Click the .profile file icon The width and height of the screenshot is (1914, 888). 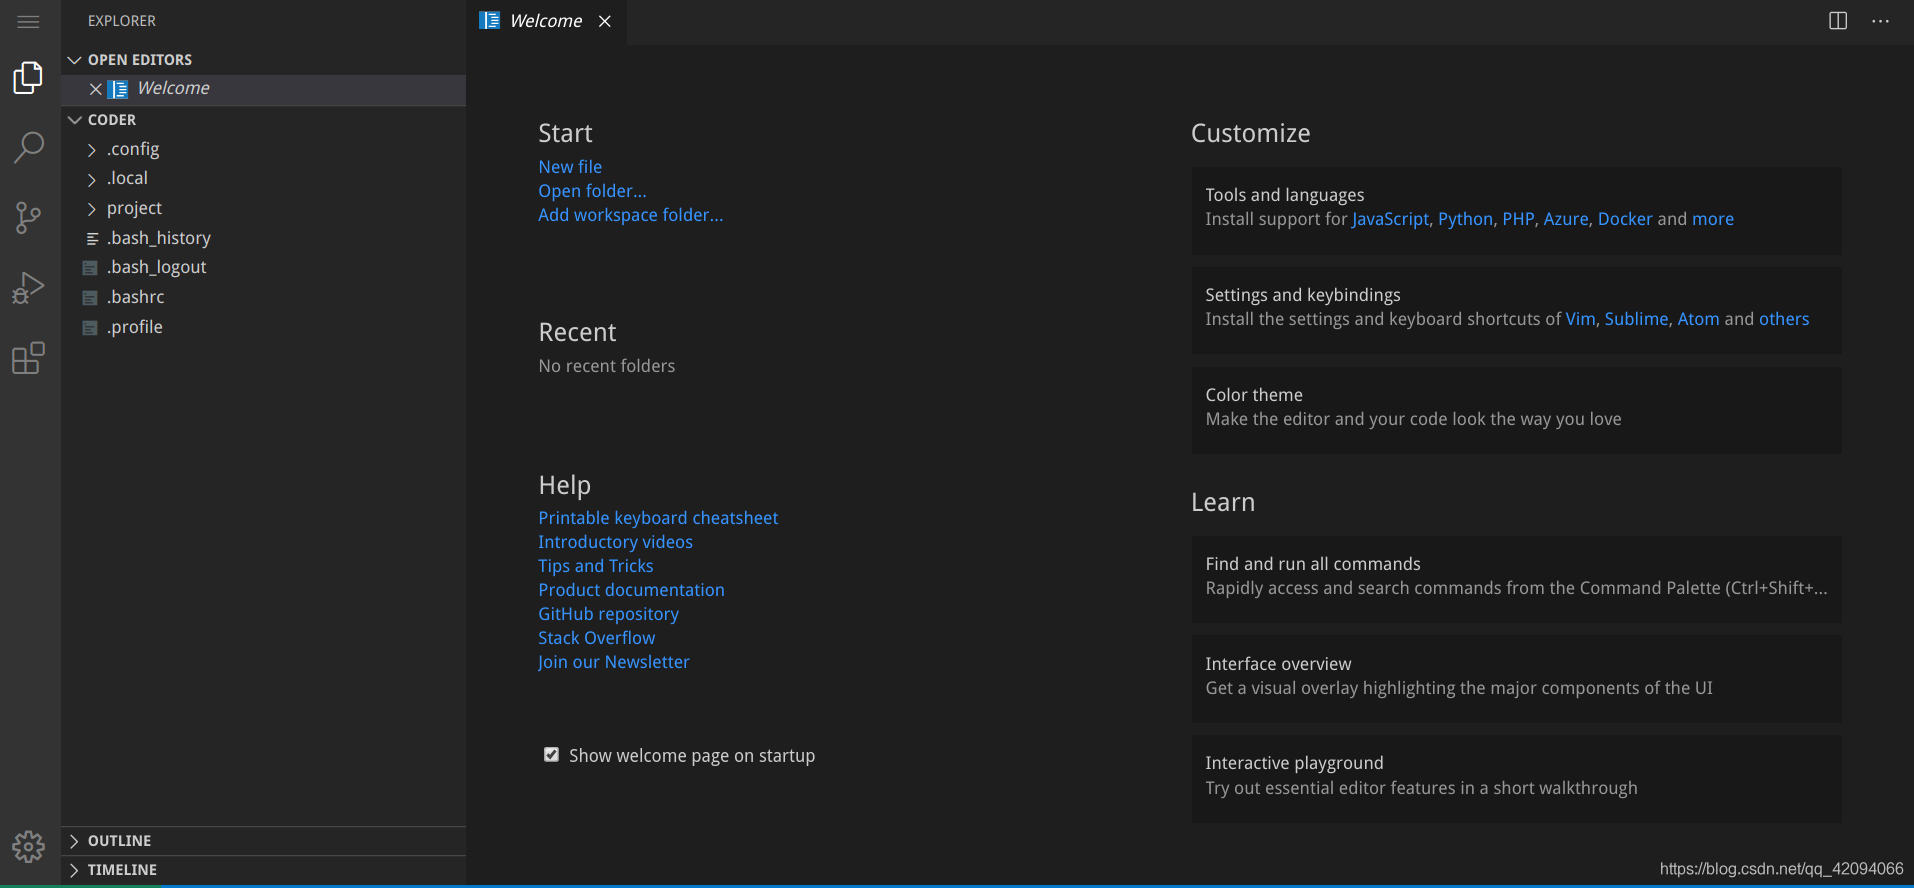click(x=90, y=328)
